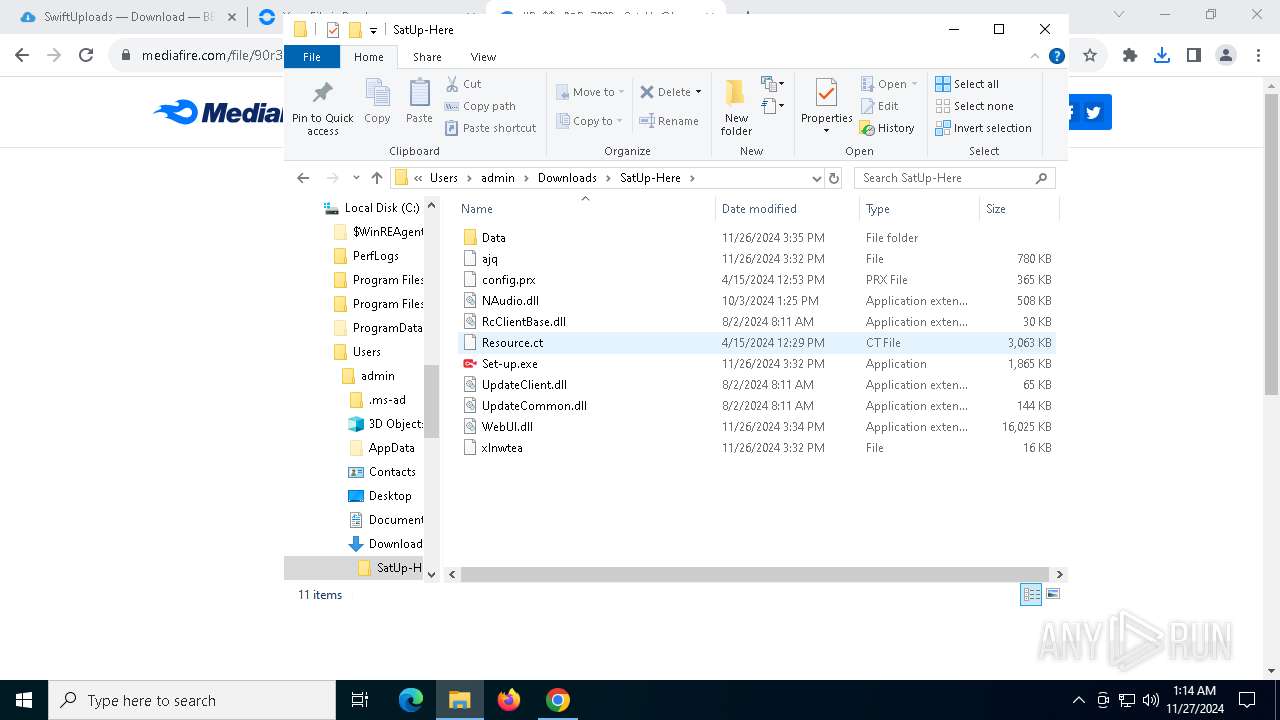Click the History command

pyautogui.click(x=887, y=128)
